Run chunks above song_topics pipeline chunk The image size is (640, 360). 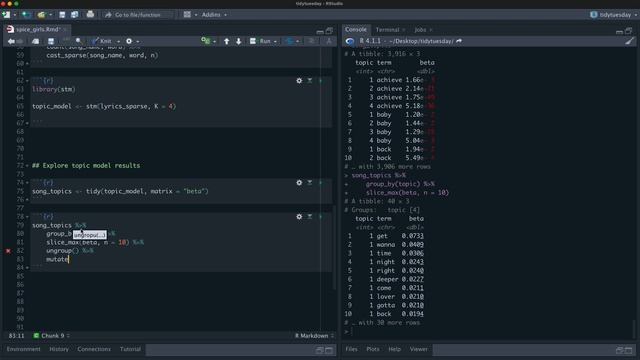(310, 217)
